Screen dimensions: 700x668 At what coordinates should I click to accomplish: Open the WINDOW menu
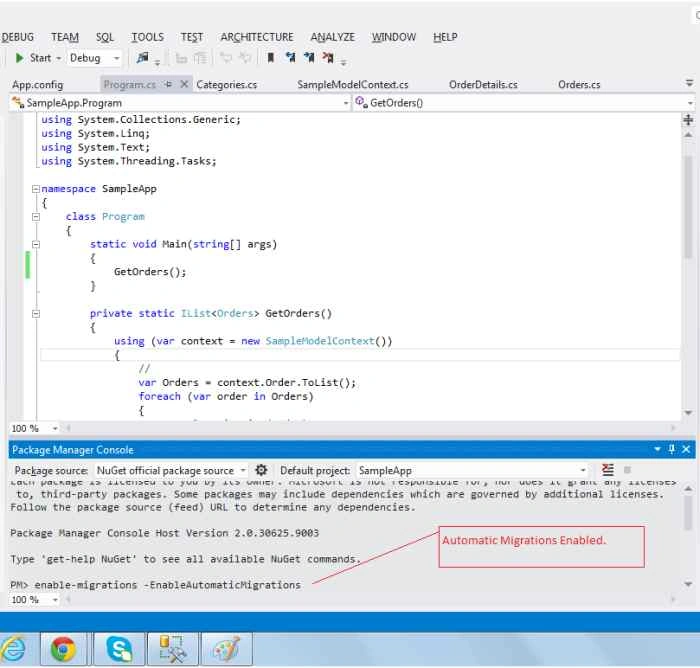(x=394, y=37)
